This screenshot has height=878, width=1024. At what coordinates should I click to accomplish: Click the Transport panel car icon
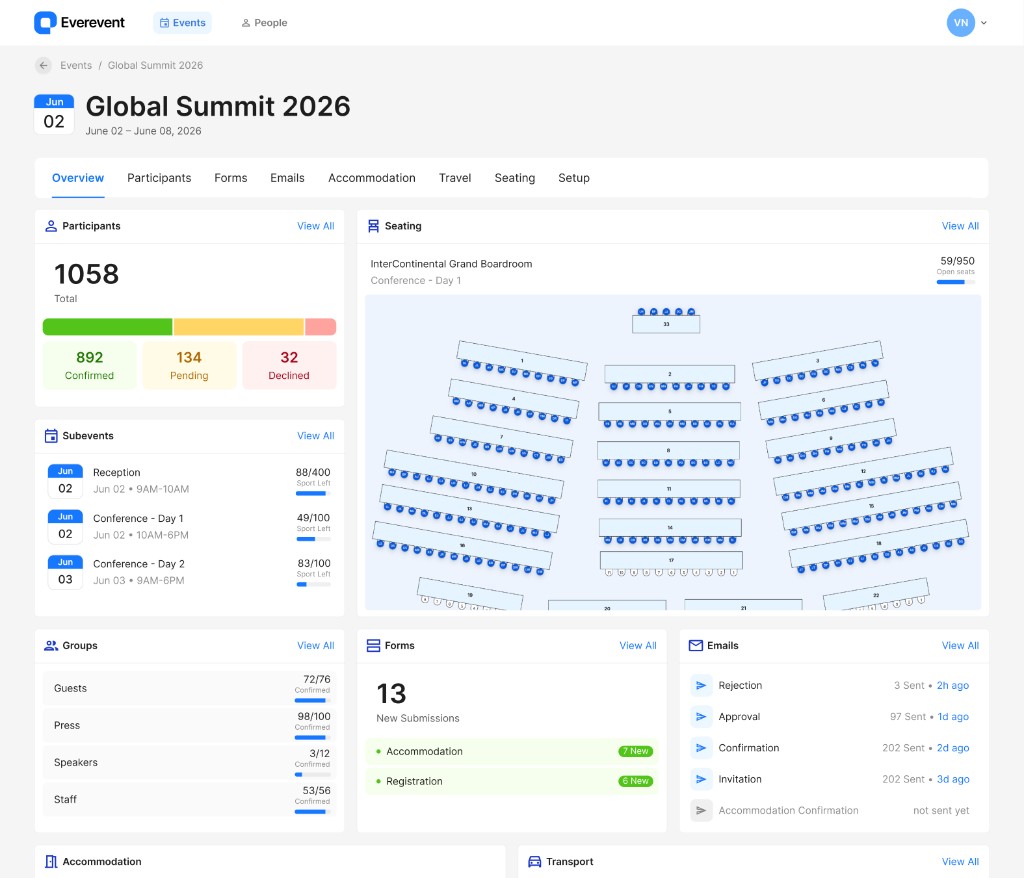coord(535,862)
